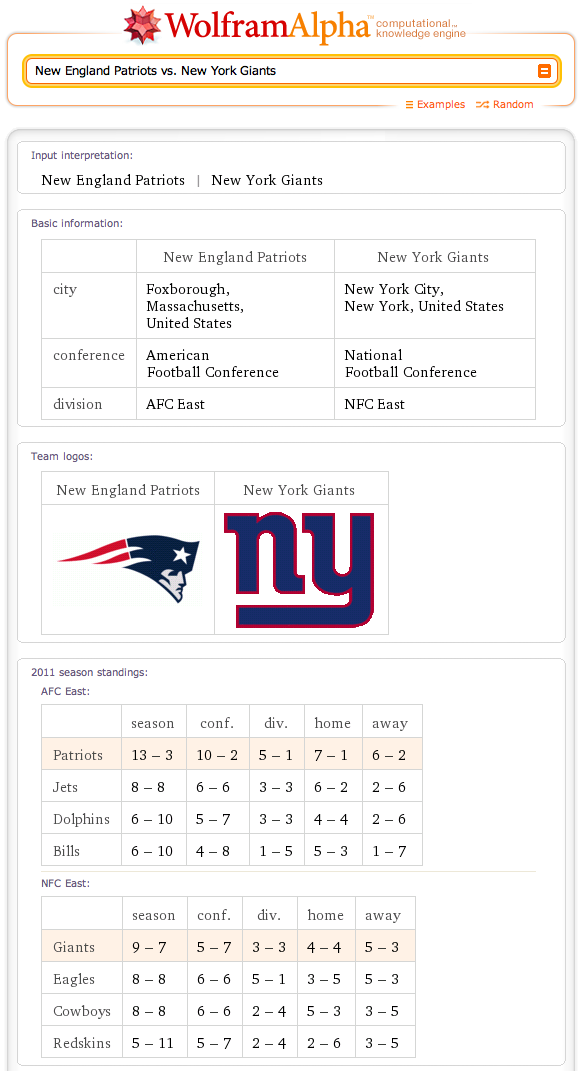580x1071 pixels.
Task: Click the 'Input interpretation:' label
Action: [x=82, y=156]
